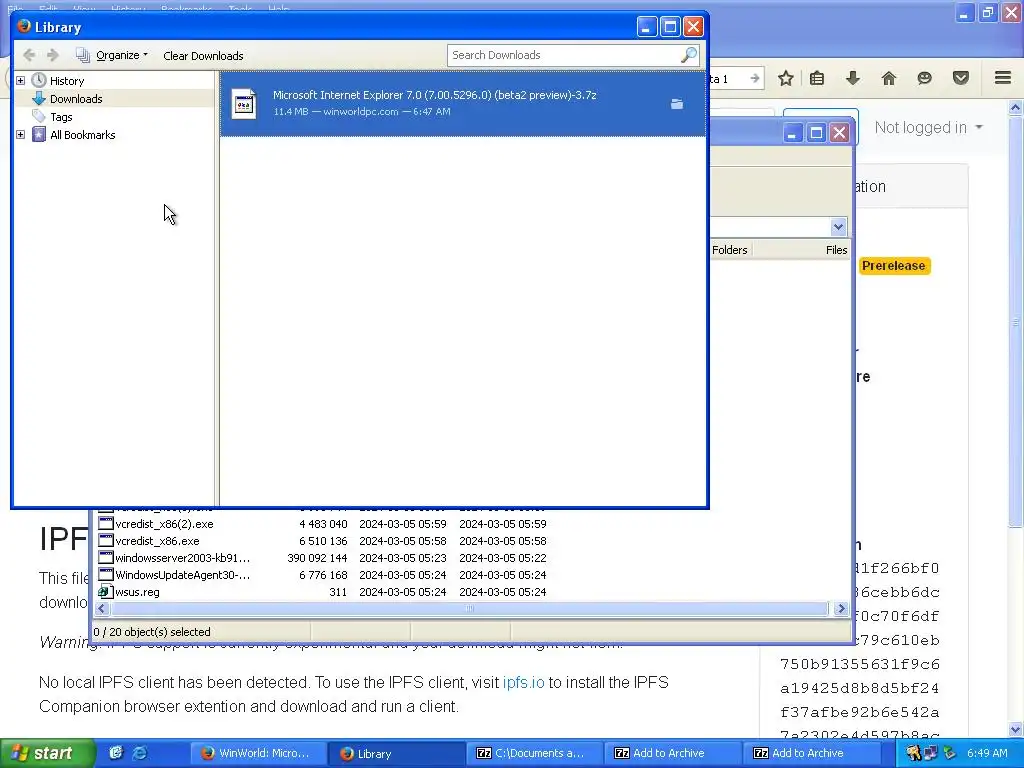This screenshot has height=768, width=1024.
Task: Click the All Bookmarks star icon
Action: click(39, 135)
